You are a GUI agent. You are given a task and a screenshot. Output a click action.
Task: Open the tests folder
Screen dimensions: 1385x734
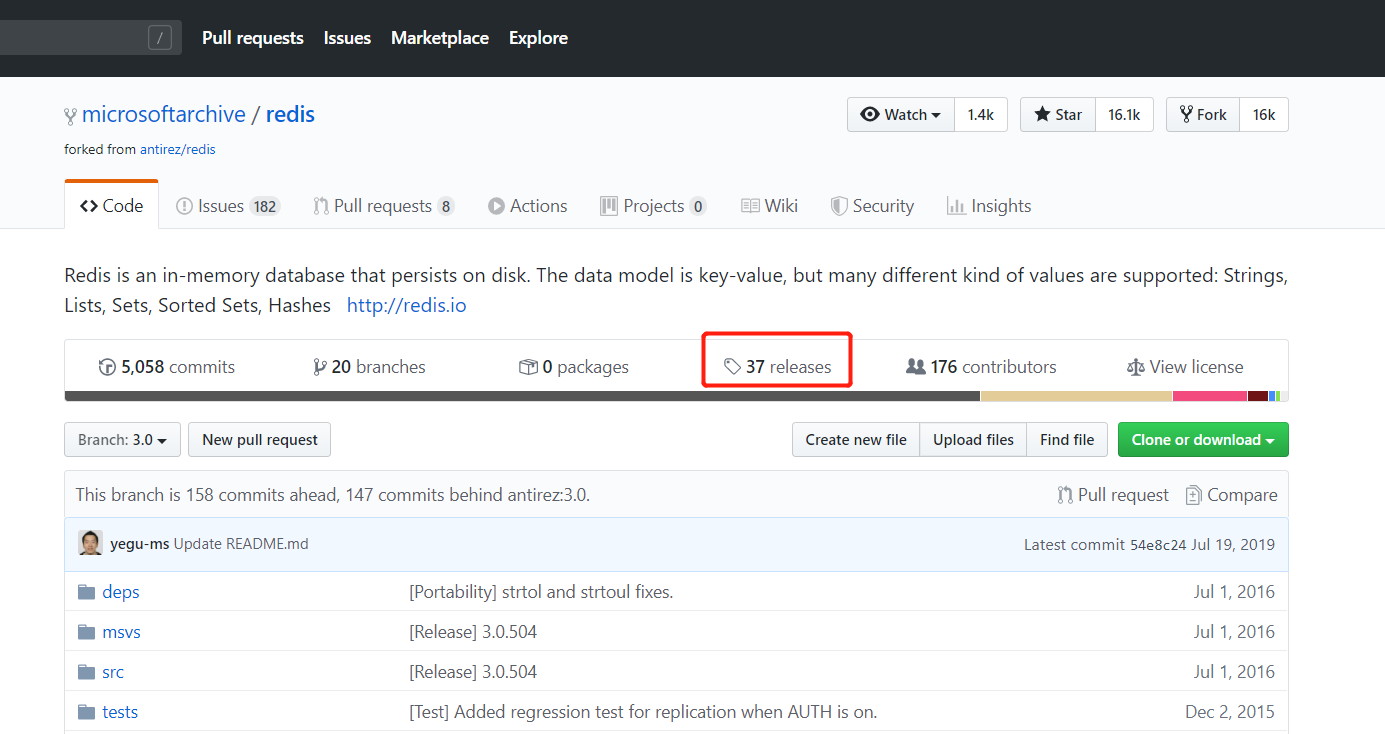120,712
